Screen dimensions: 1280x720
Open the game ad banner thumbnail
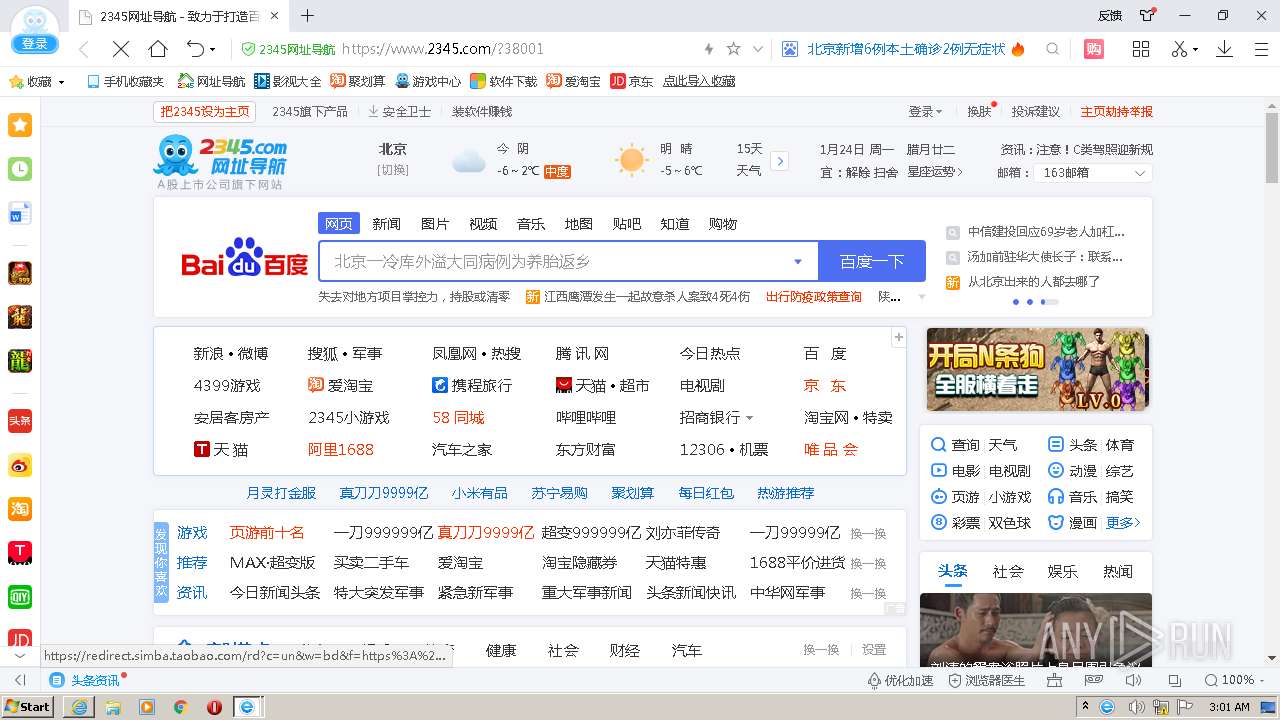pyautogui.click(x=1037, y=369)
